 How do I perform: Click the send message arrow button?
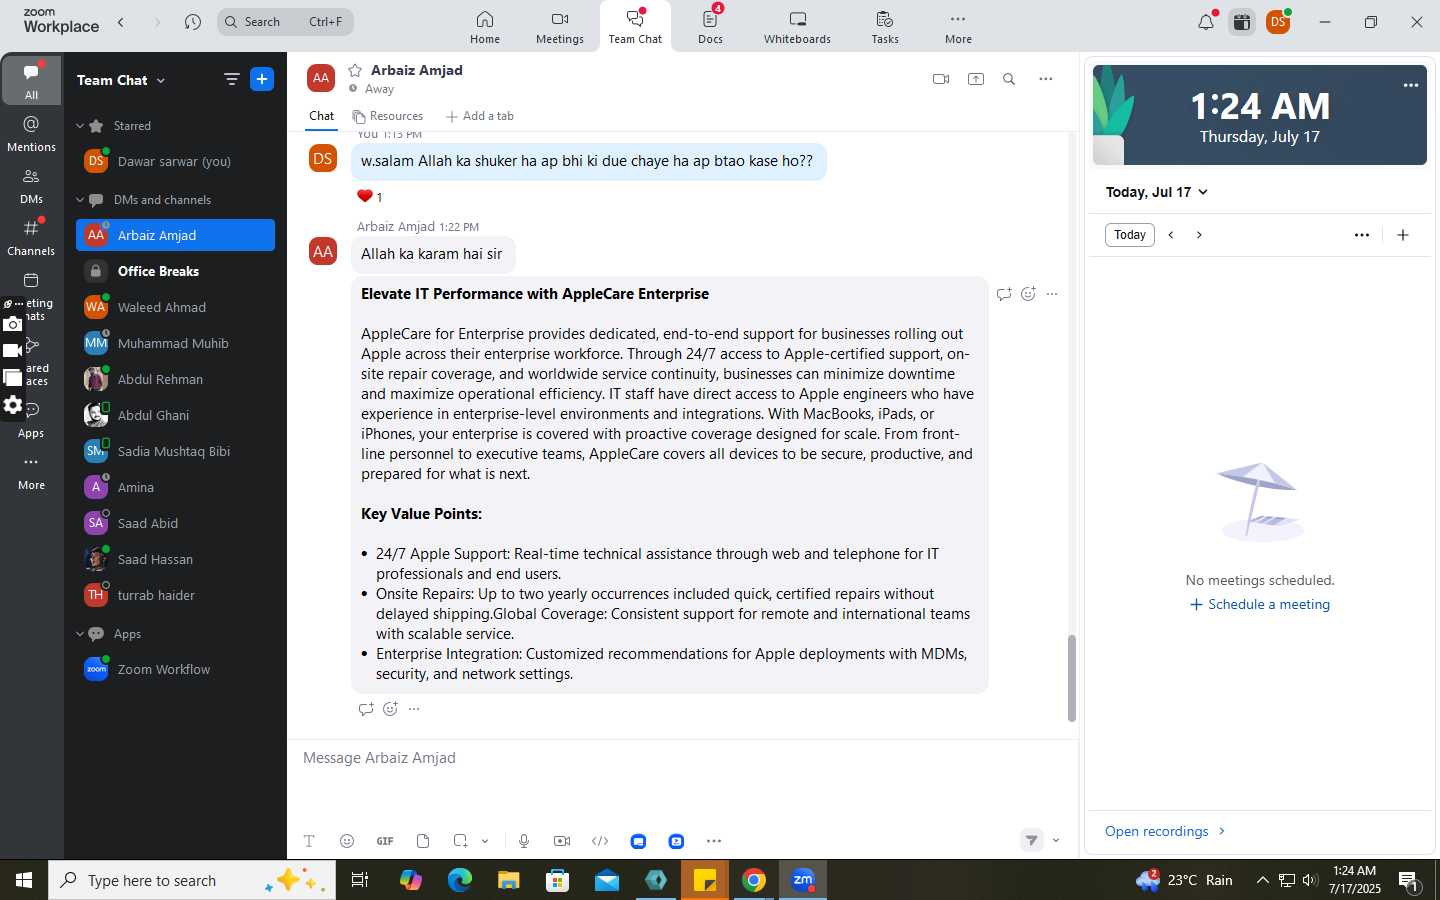(x=1031, y=840)
